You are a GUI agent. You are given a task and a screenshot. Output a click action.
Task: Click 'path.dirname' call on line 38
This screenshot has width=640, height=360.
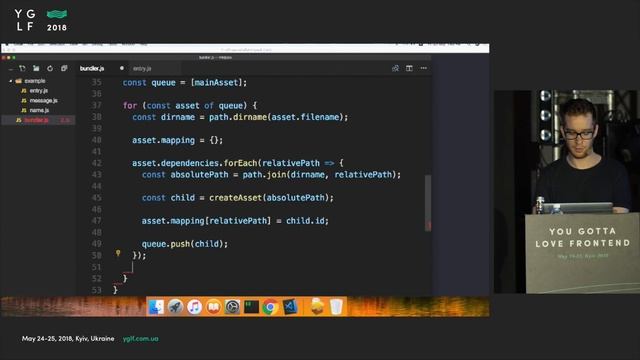click(238, 117)
